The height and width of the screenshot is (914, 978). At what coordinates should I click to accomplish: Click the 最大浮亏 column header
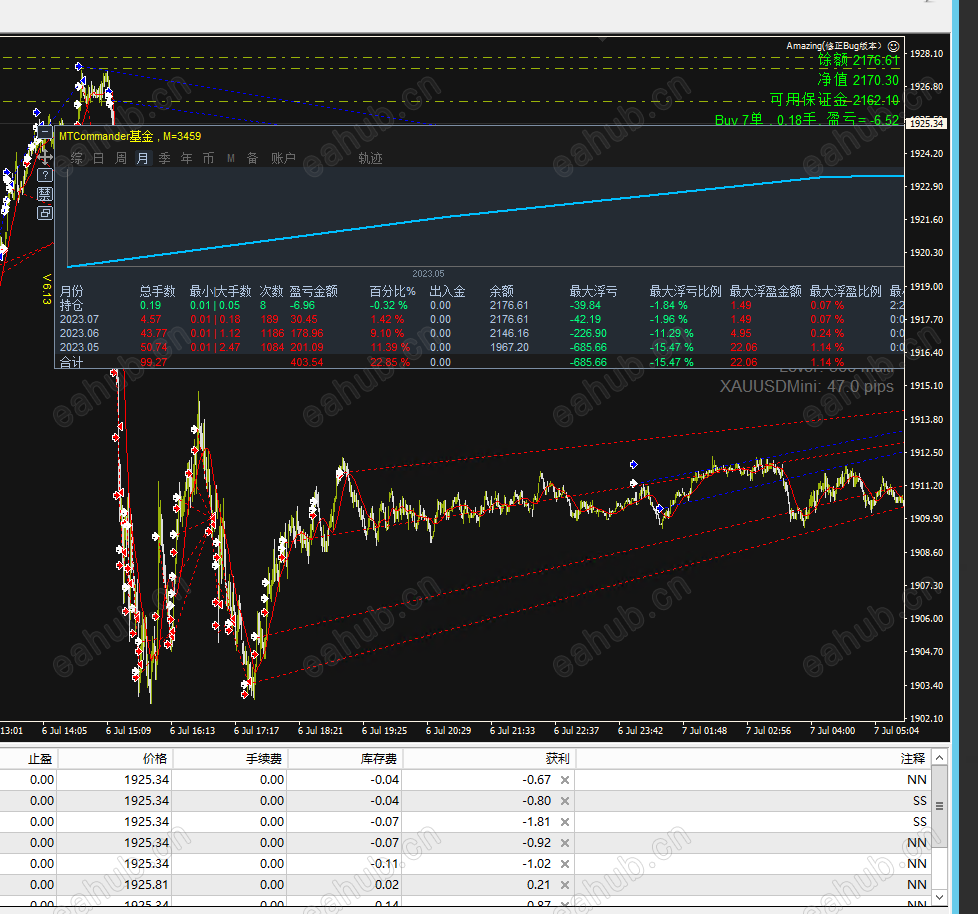click(x=593, y=291)
